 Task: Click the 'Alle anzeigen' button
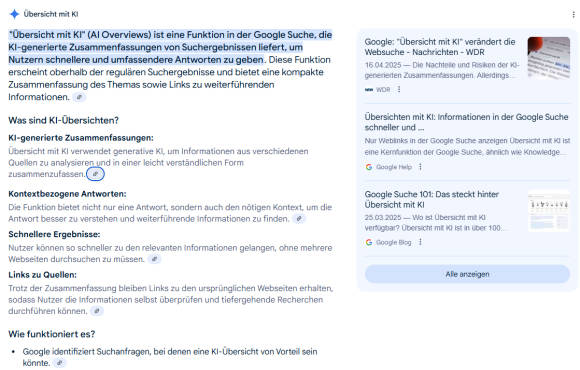click(467, 274)
